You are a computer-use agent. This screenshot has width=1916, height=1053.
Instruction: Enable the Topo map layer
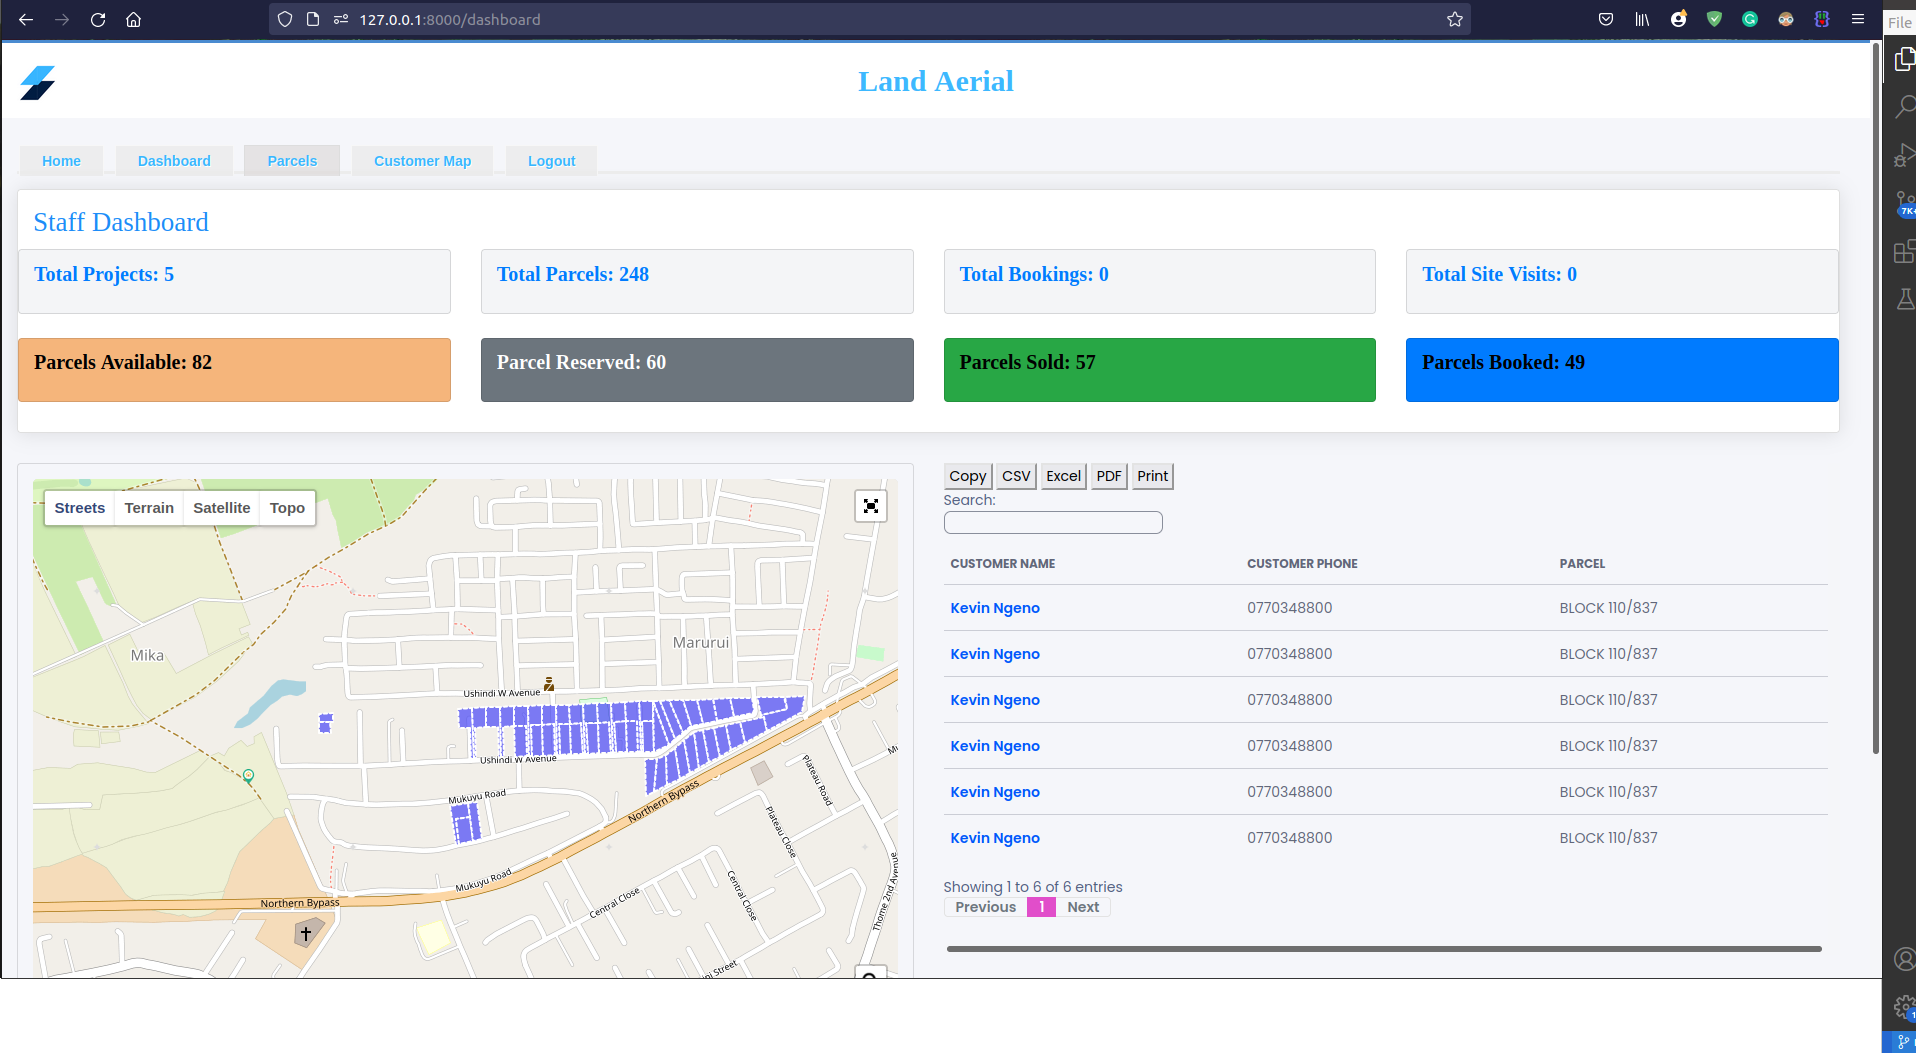click(x=286, y=507)
